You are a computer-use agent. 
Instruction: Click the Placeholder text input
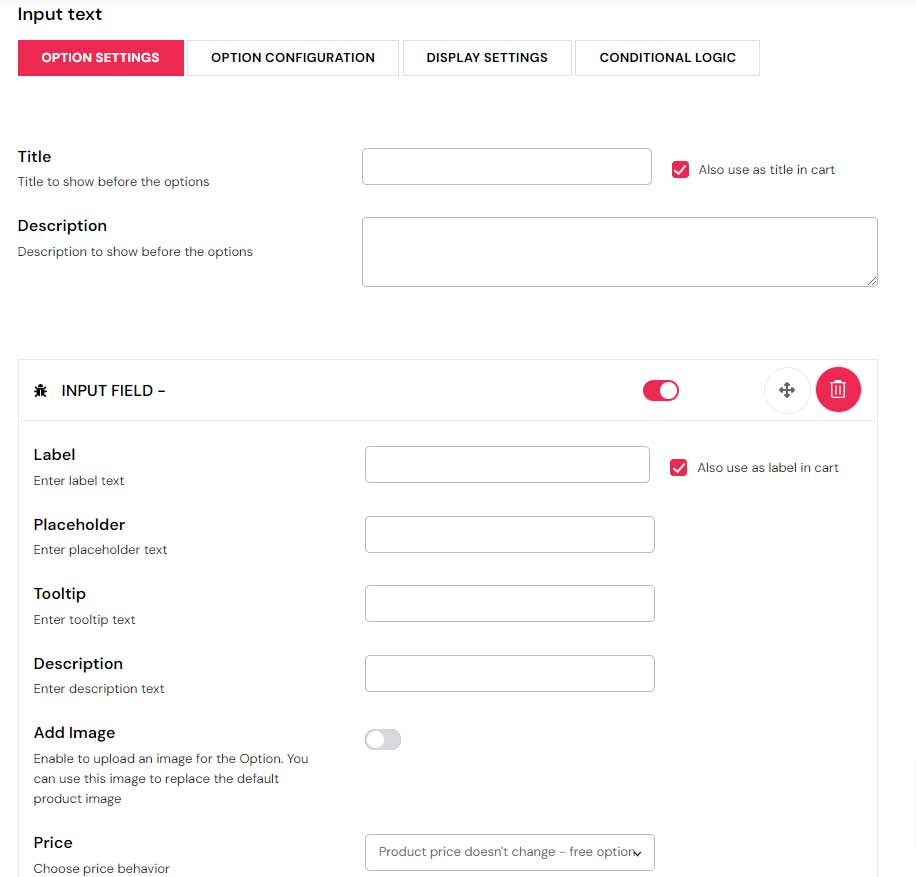pos(509,535)
